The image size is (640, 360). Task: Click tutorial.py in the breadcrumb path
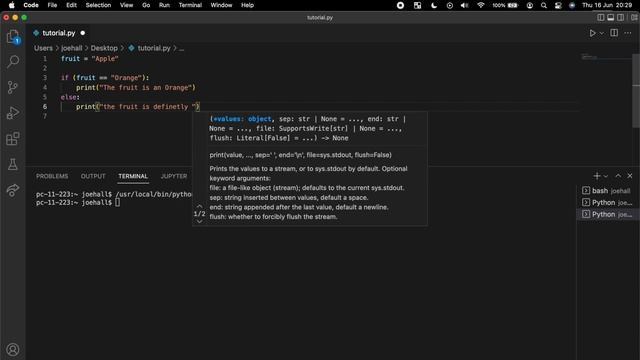154,48
